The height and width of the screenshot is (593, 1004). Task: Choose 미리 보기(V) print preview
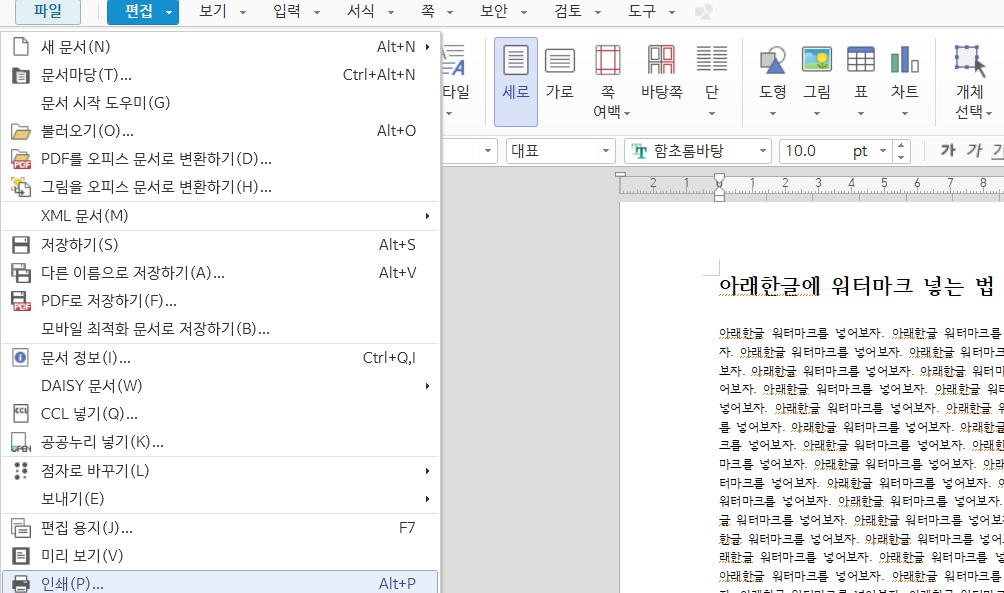click(x=220, y=556)
